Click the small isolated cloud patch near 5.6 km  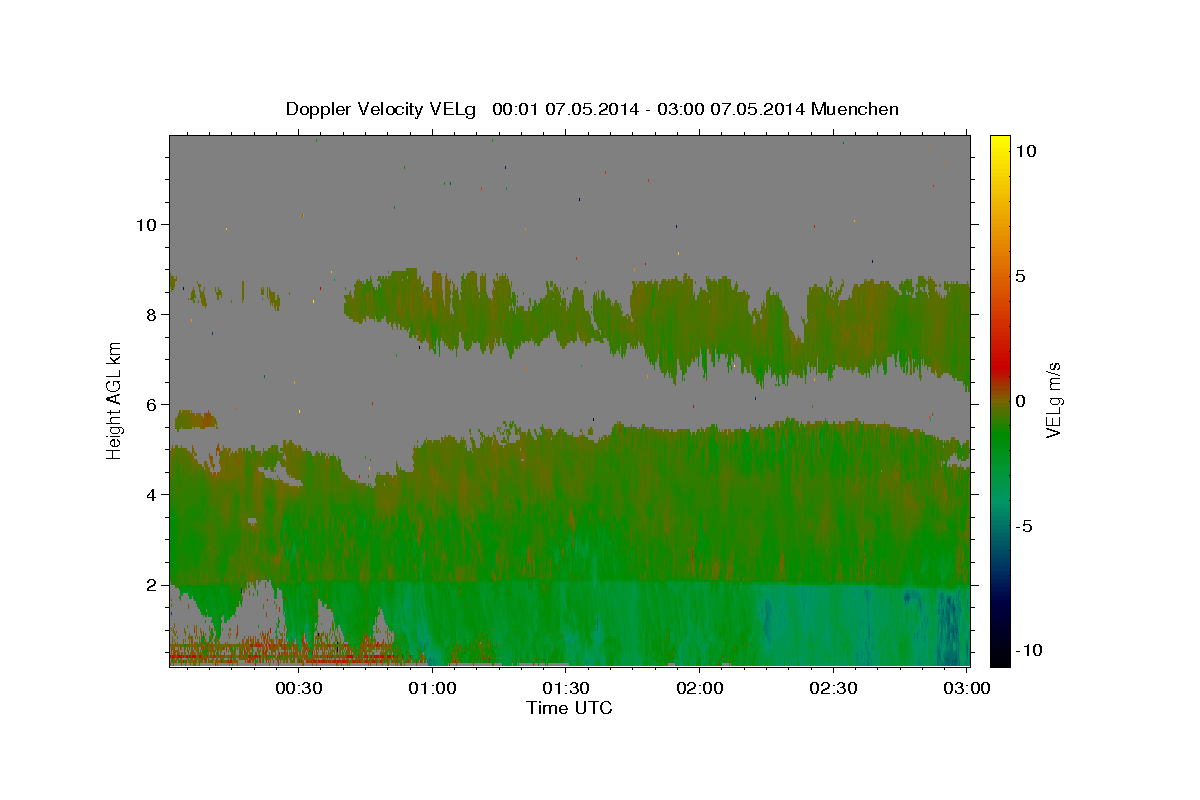pyautogui.click(x=195, y=420)
